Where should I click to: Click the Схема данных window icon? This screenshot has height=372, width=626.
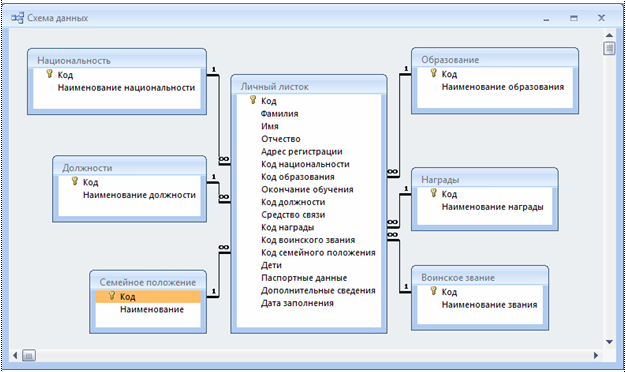(x=17, y=18)
